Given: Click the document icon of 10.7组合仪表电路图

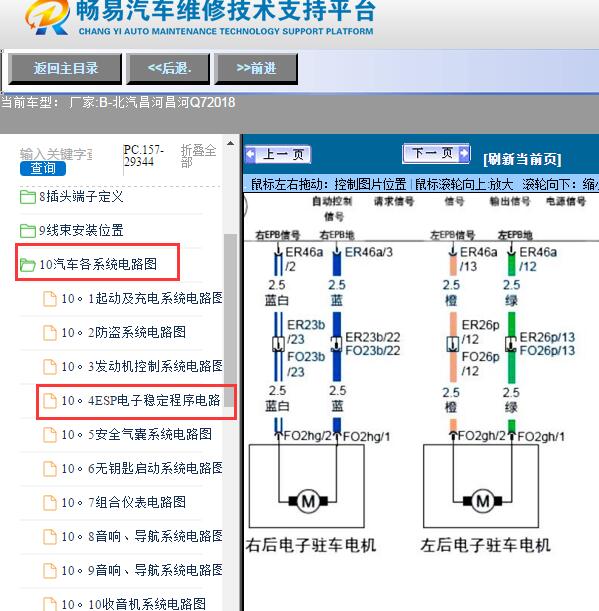Looking at the screenshot, I should point(49,503).
